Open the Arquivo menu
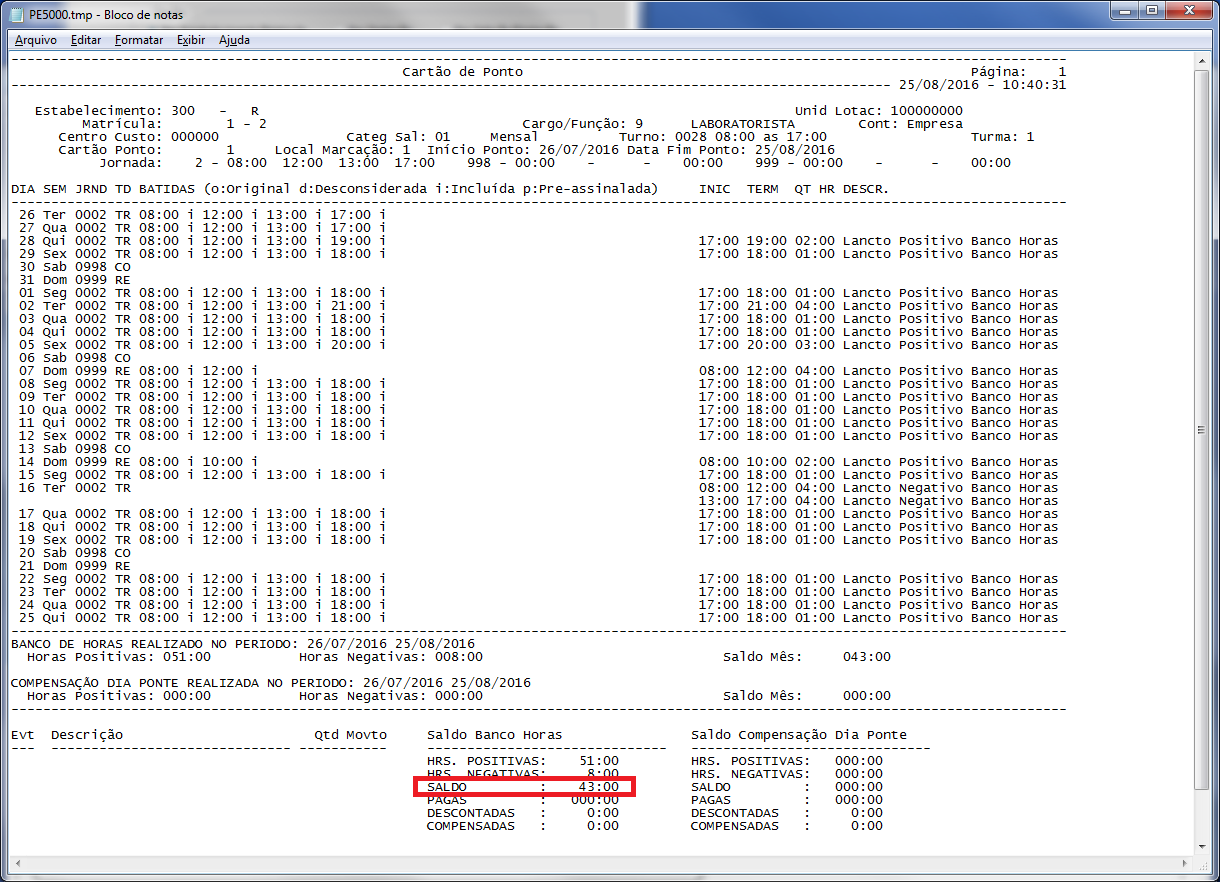Viewport: 1220px width, 882px height. point(35,40)
